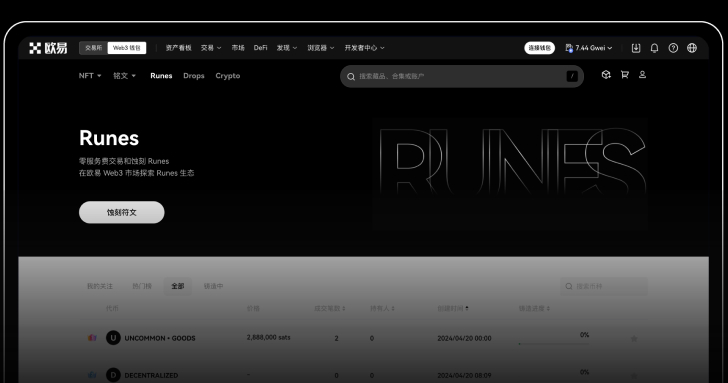Sort by 创建时间 creation time column
Image resolution: width=728 pixels, height=383 pixels.
click(453, 308)
